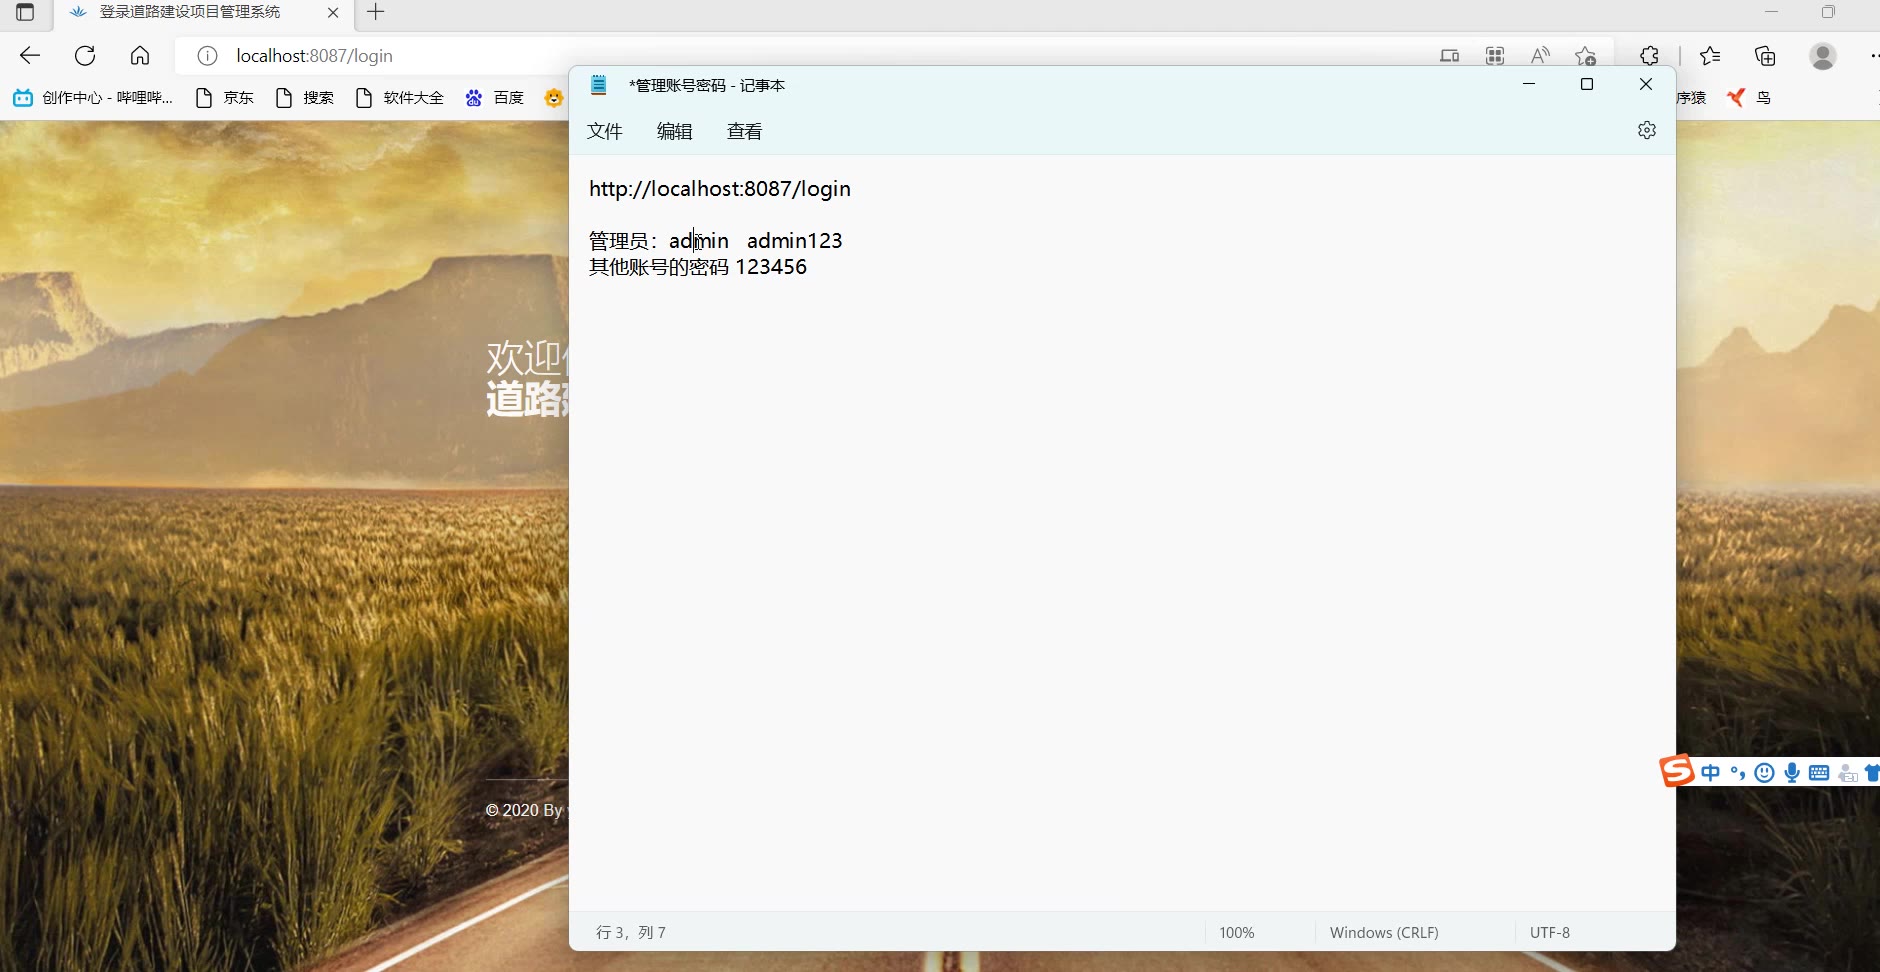The image size is (1880, 972).
Task: Open 创作中心 - 哔哩哔哩 bookmark
Action: (93, 97)
